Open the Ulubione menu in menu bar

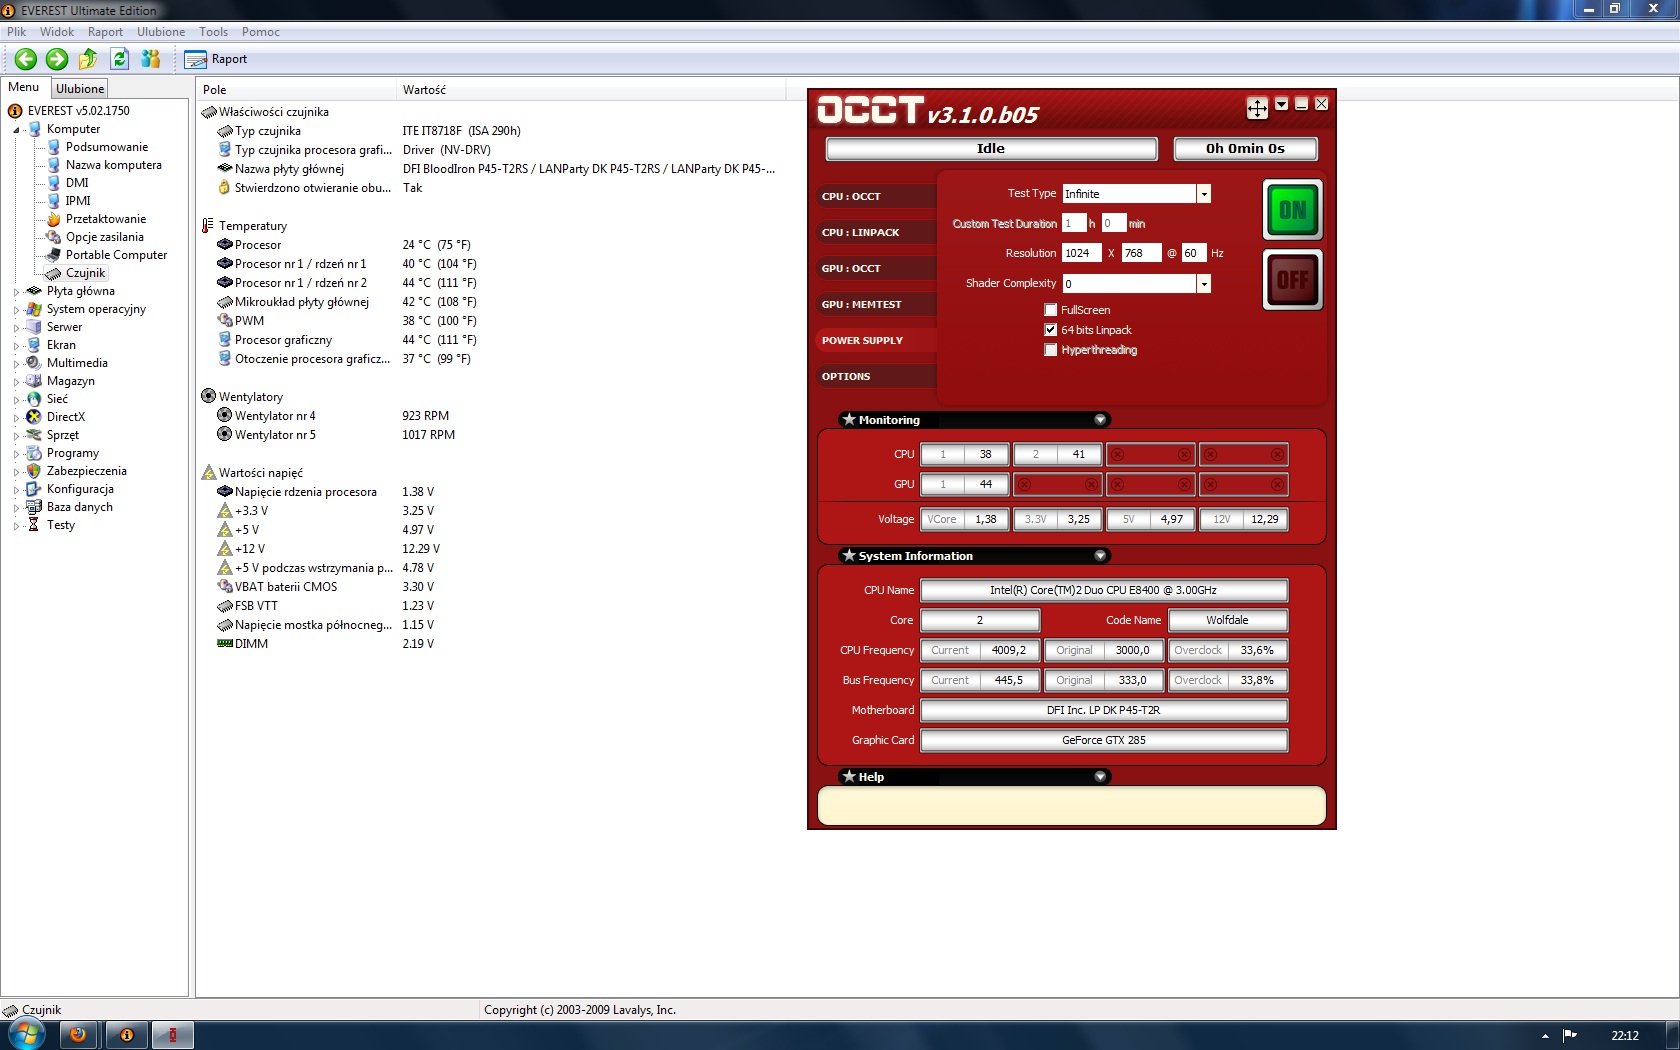[161, 32]
